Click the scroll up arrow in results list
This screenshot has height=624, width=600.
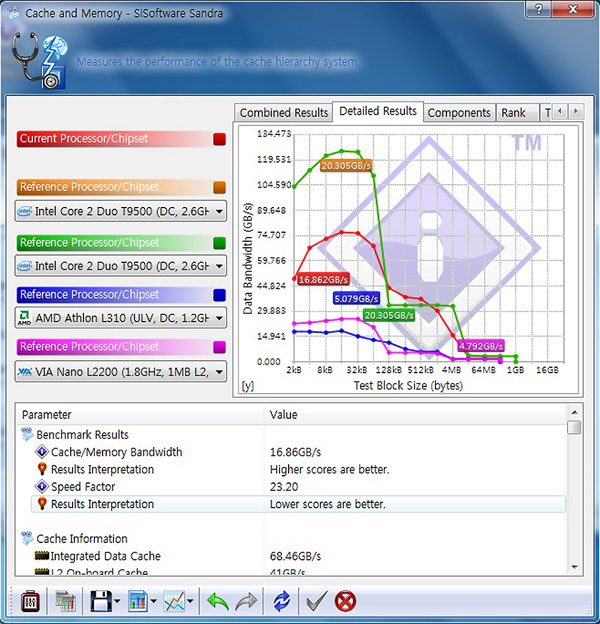pyautogui.click(x=574, y=412)
